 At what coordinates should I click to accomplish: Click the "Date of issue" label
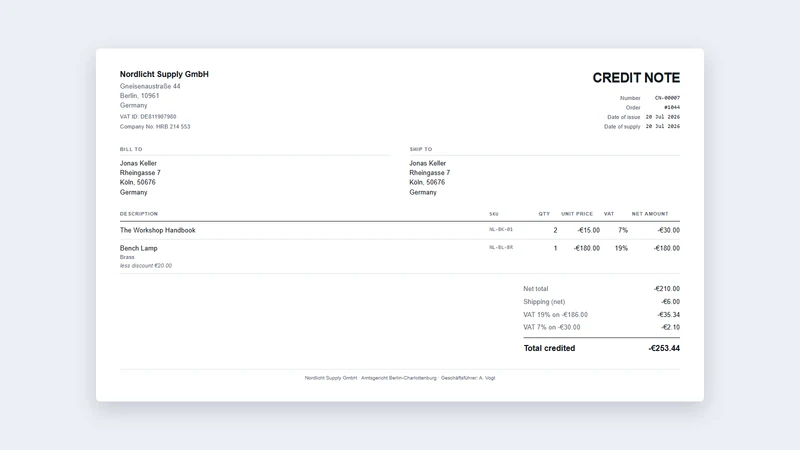[623, 117]
